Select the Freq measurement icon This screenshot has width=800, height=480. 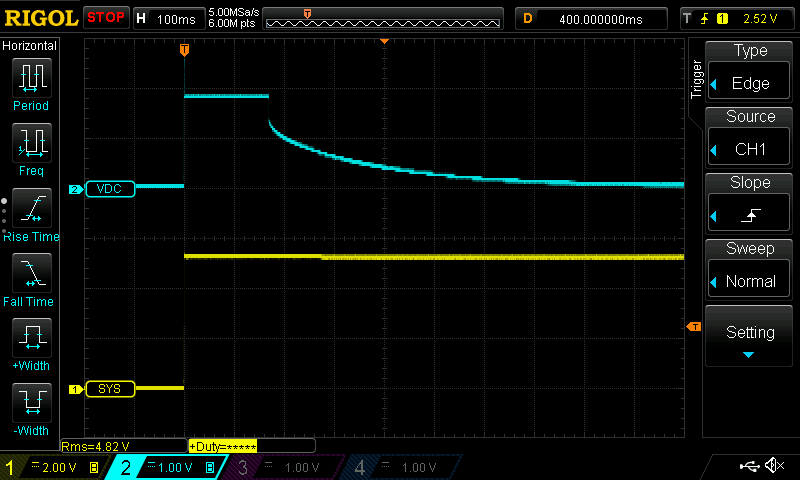click(x=31, y=144)
